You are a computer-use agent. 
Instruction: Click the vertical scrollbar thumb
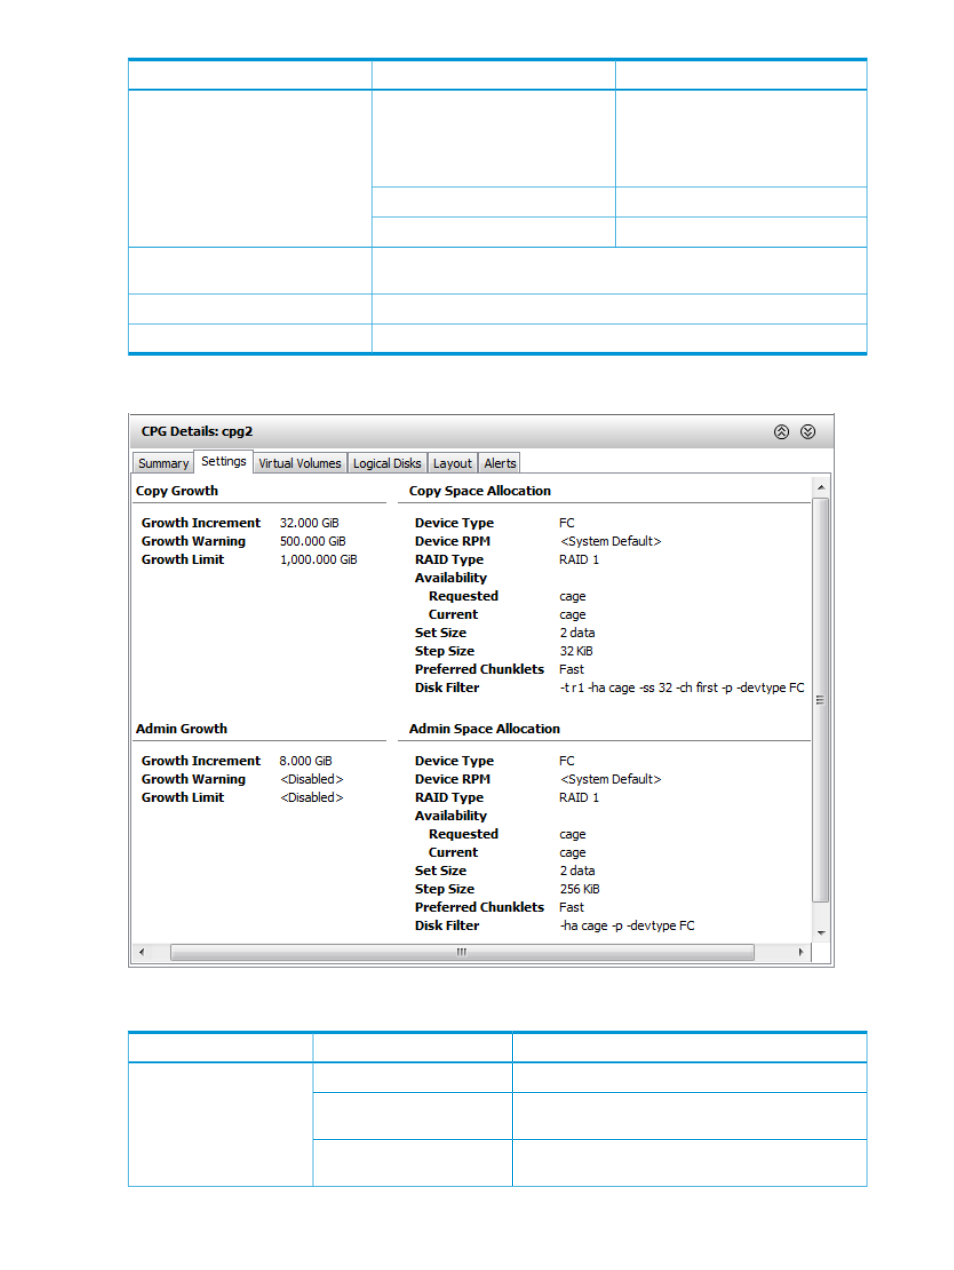pos(821,700)
